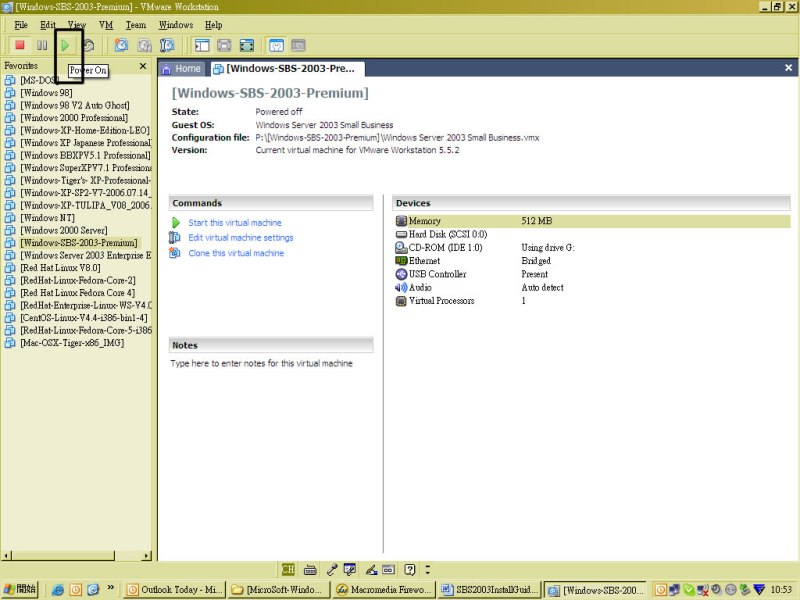Image resolution: width=800 pixels, height=600 pixels.
Task: Close the Favorites panel
Action: [x=143, y=66]
